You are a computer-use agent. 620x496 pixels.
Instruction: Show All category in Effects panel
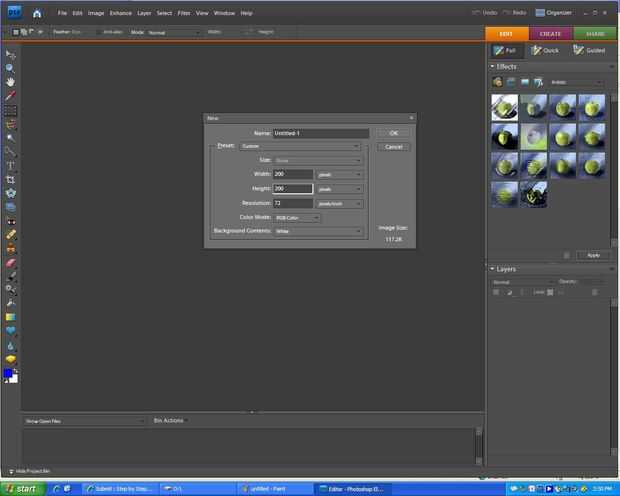538,82
